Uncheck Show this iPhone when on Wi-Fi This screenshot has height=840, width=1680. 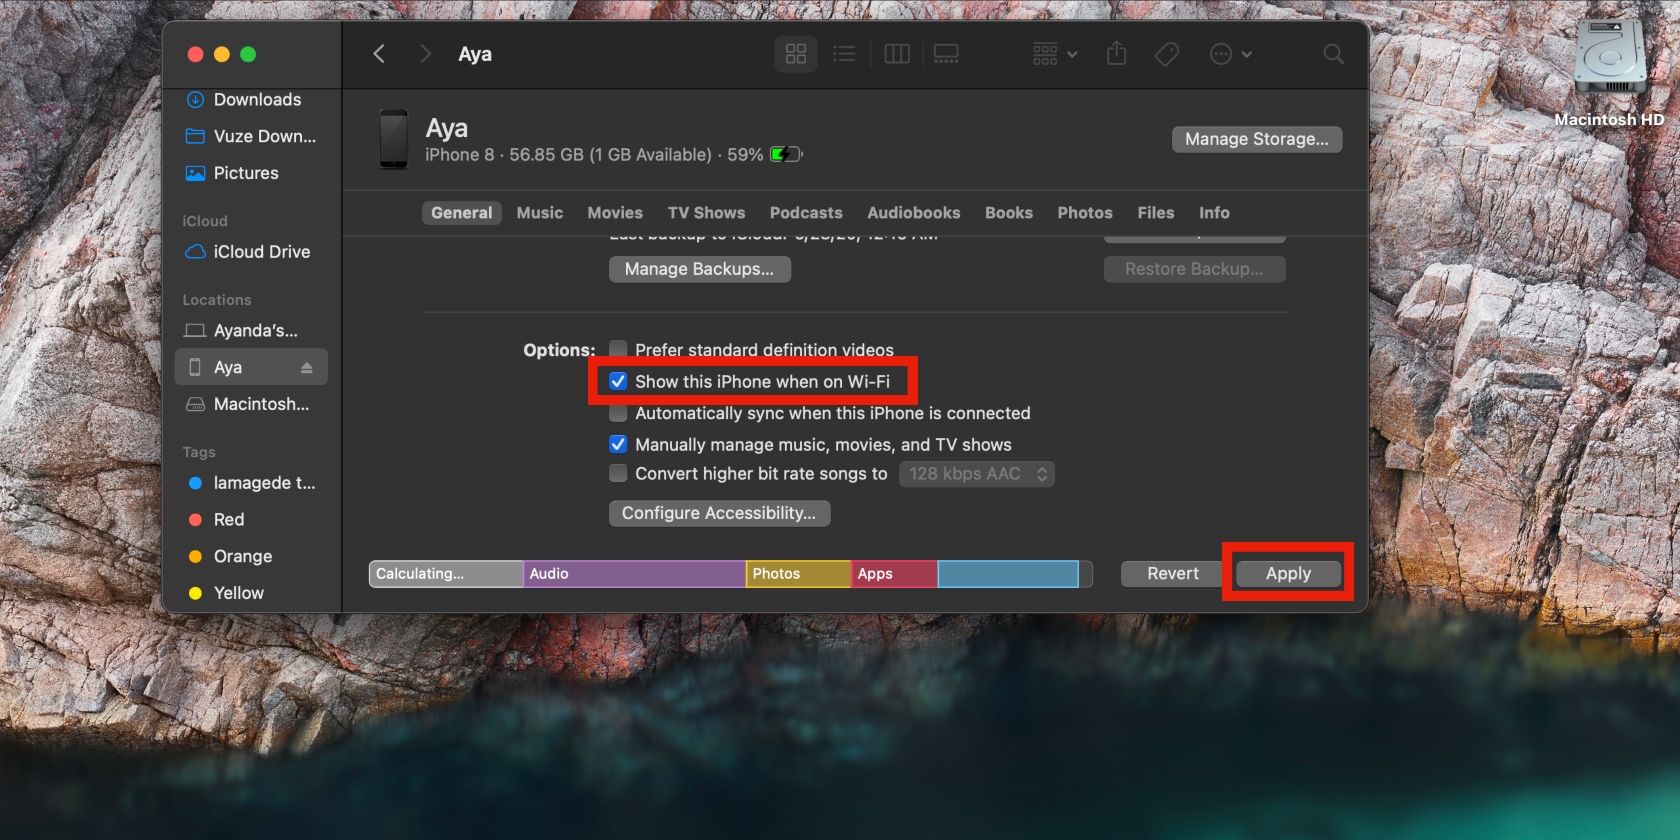coord(618,381)
